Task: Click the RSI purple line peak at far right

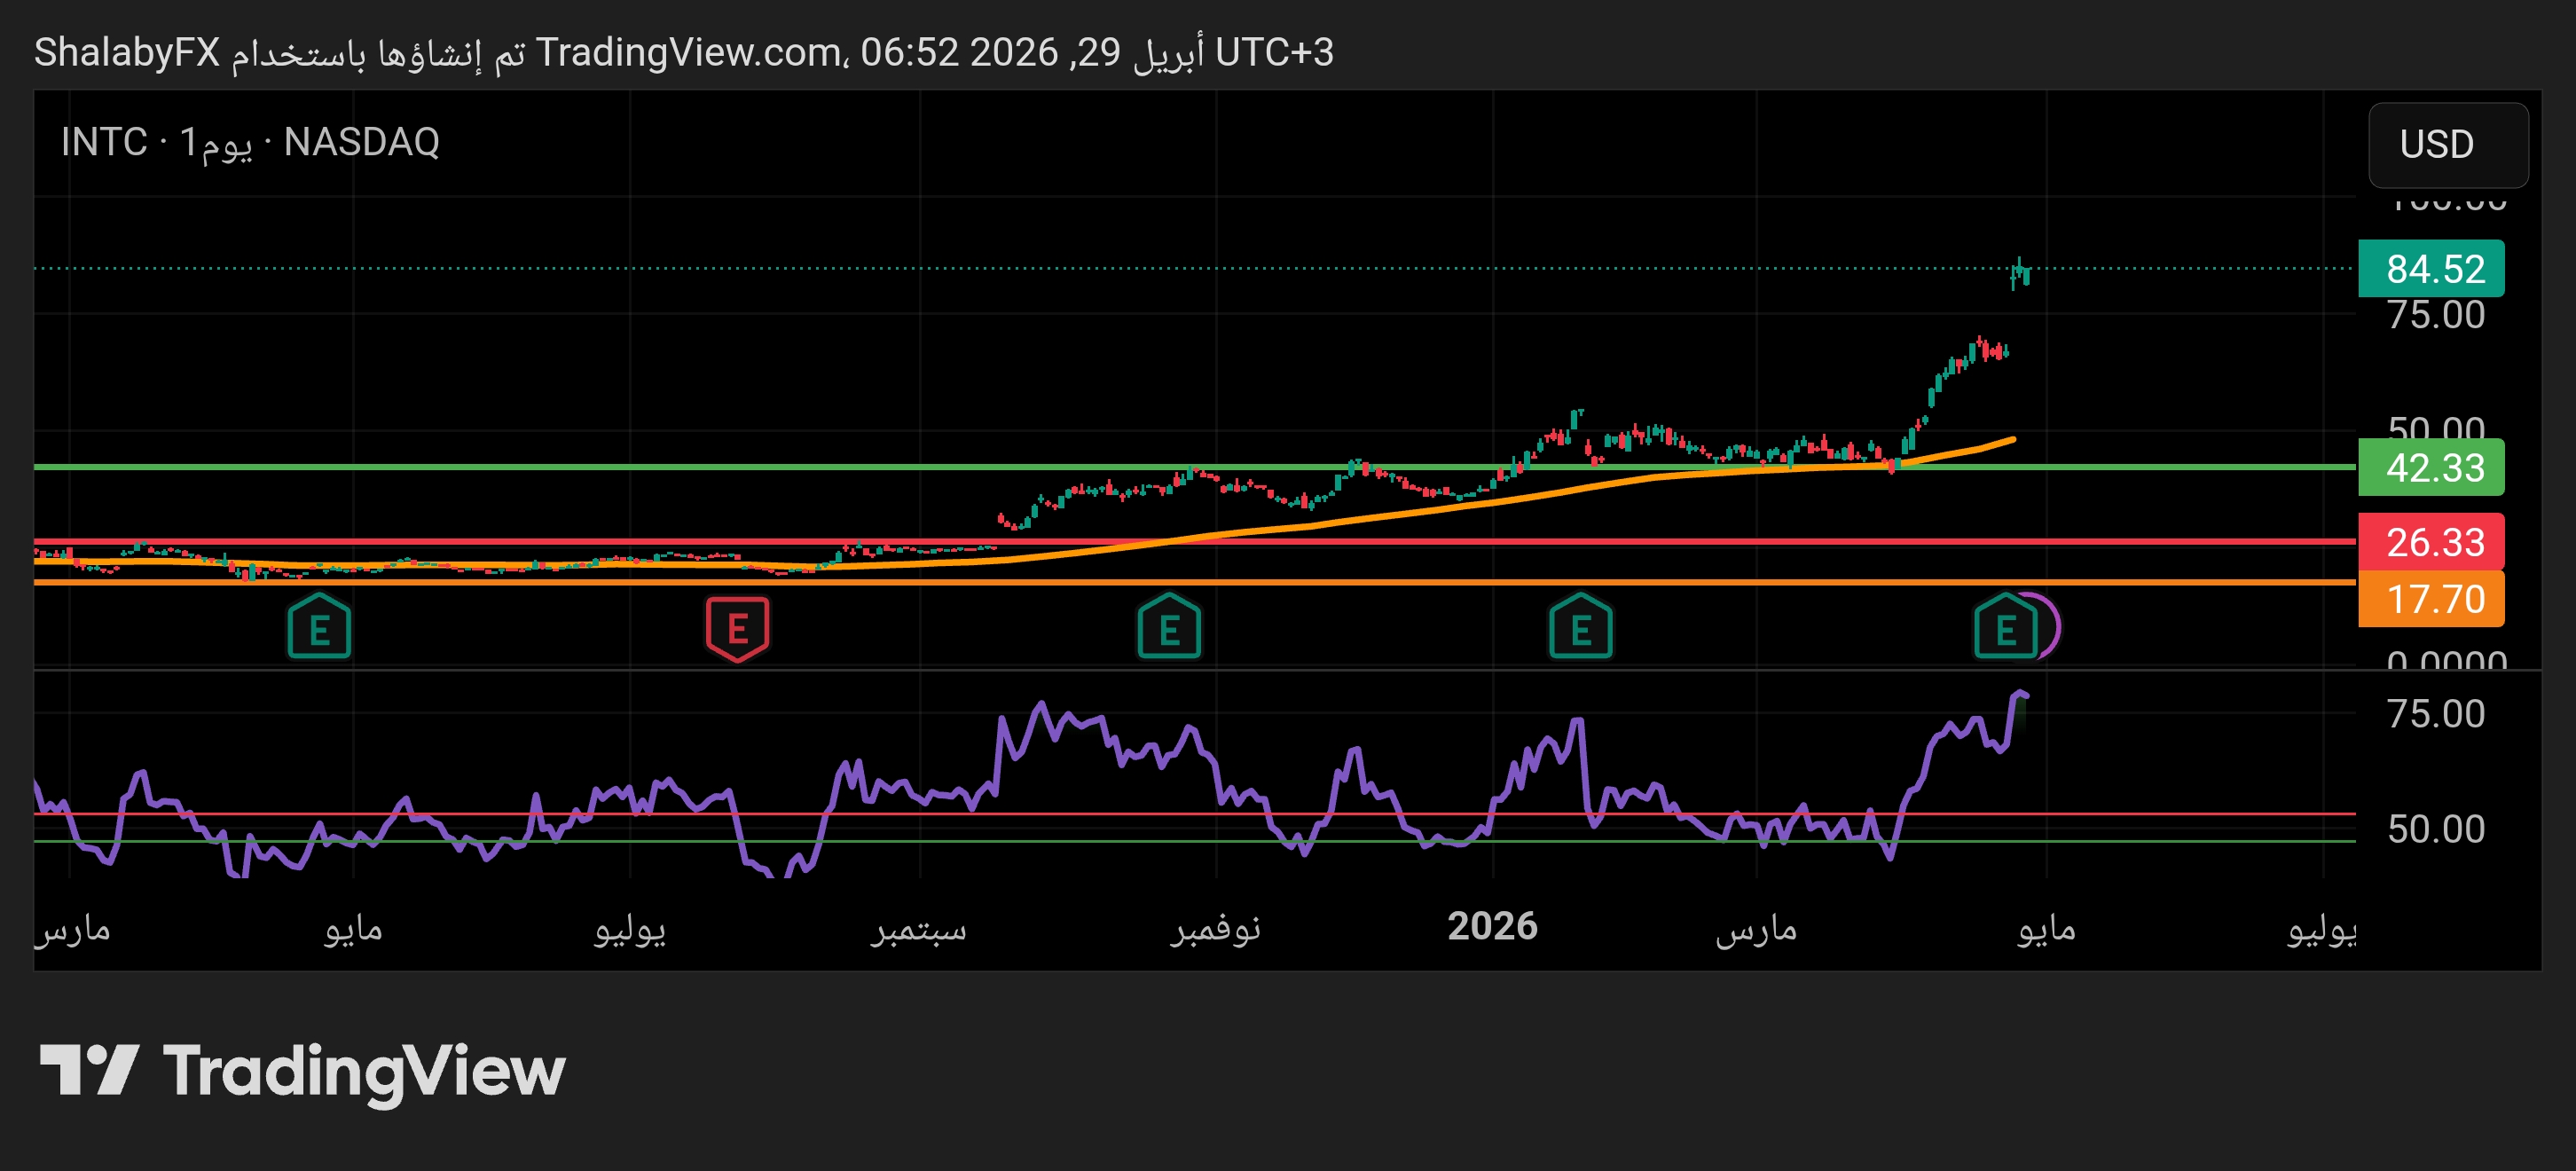Action: [x=2019, y=693]
